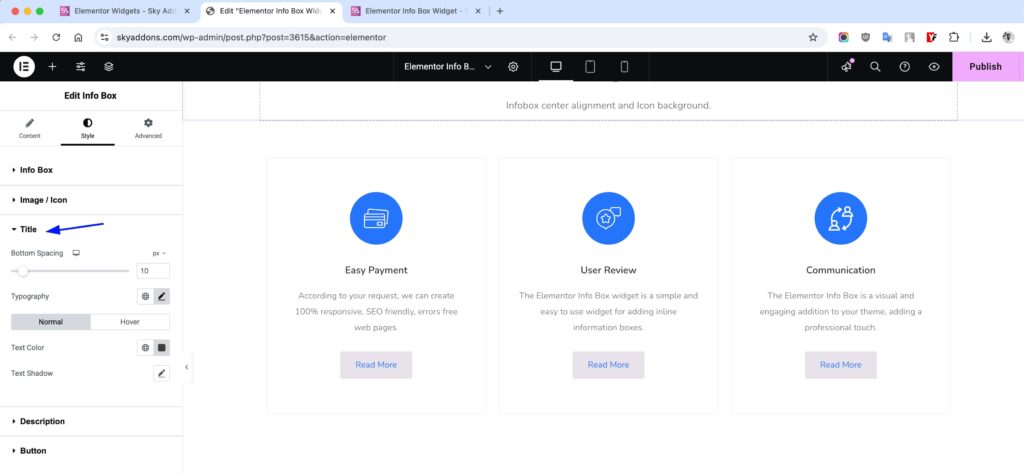The width and height of the screenshot is (1024, 474).
Task: Open the Structure layers icon
Action: (x=109, y=67)
